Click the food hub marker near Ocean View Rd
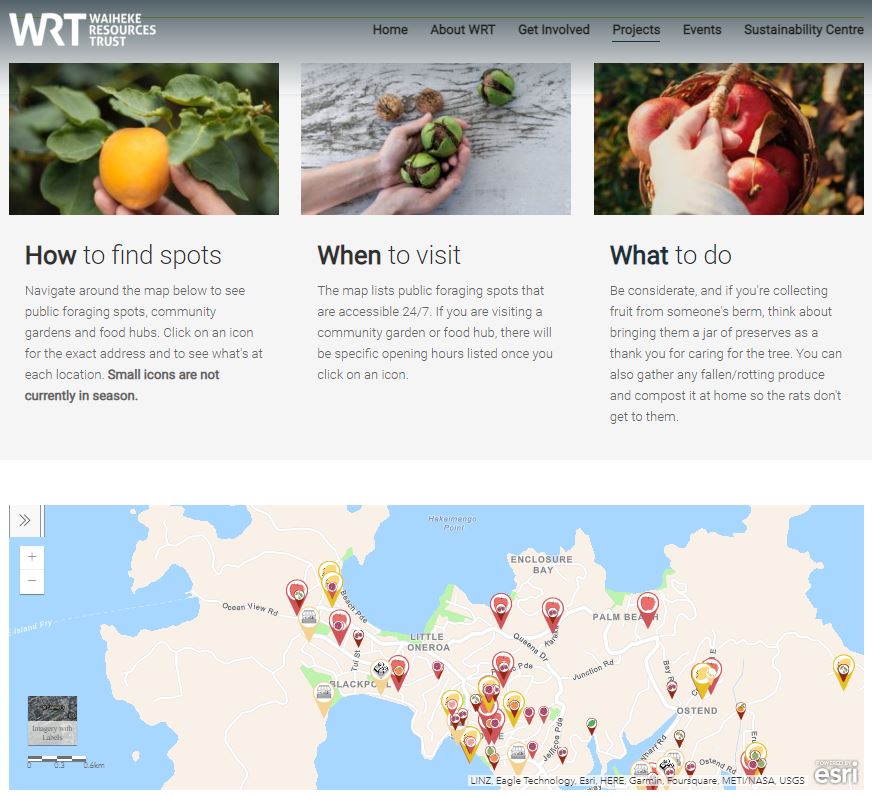 [309, 623]
